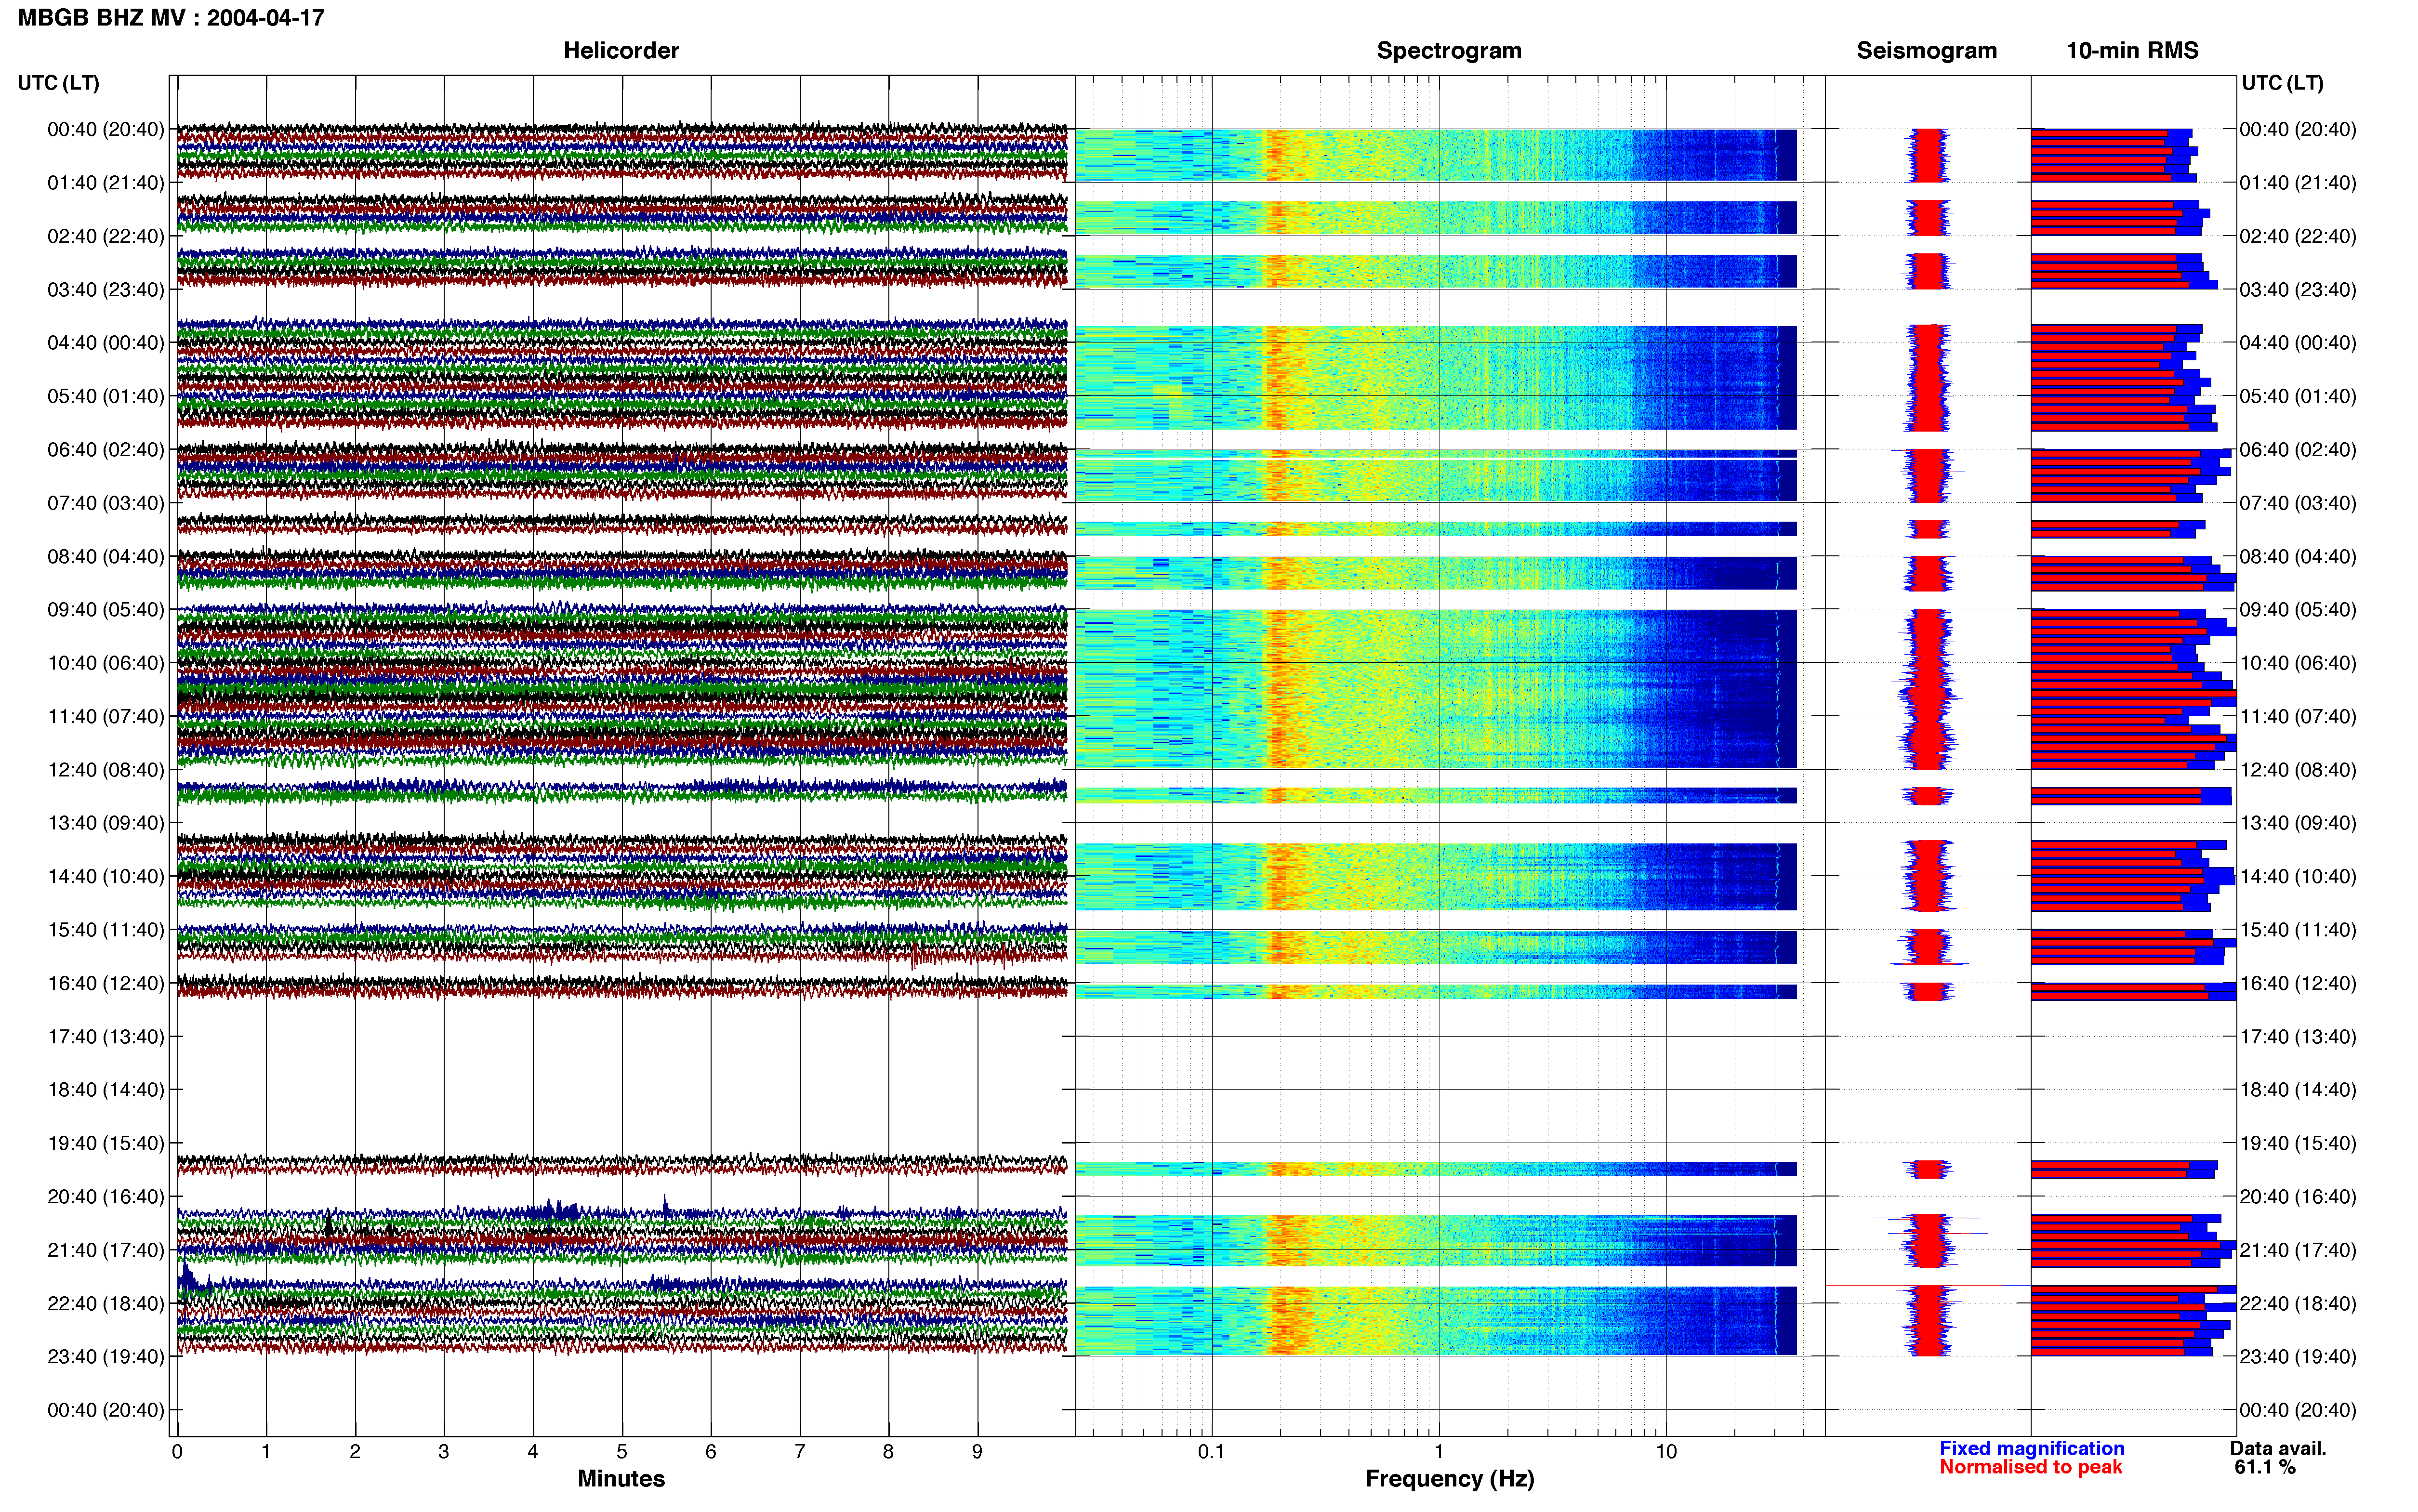Select the Helicorder panel heading
This screenshot has width=2418, height=1512.
tap(621, 51)
